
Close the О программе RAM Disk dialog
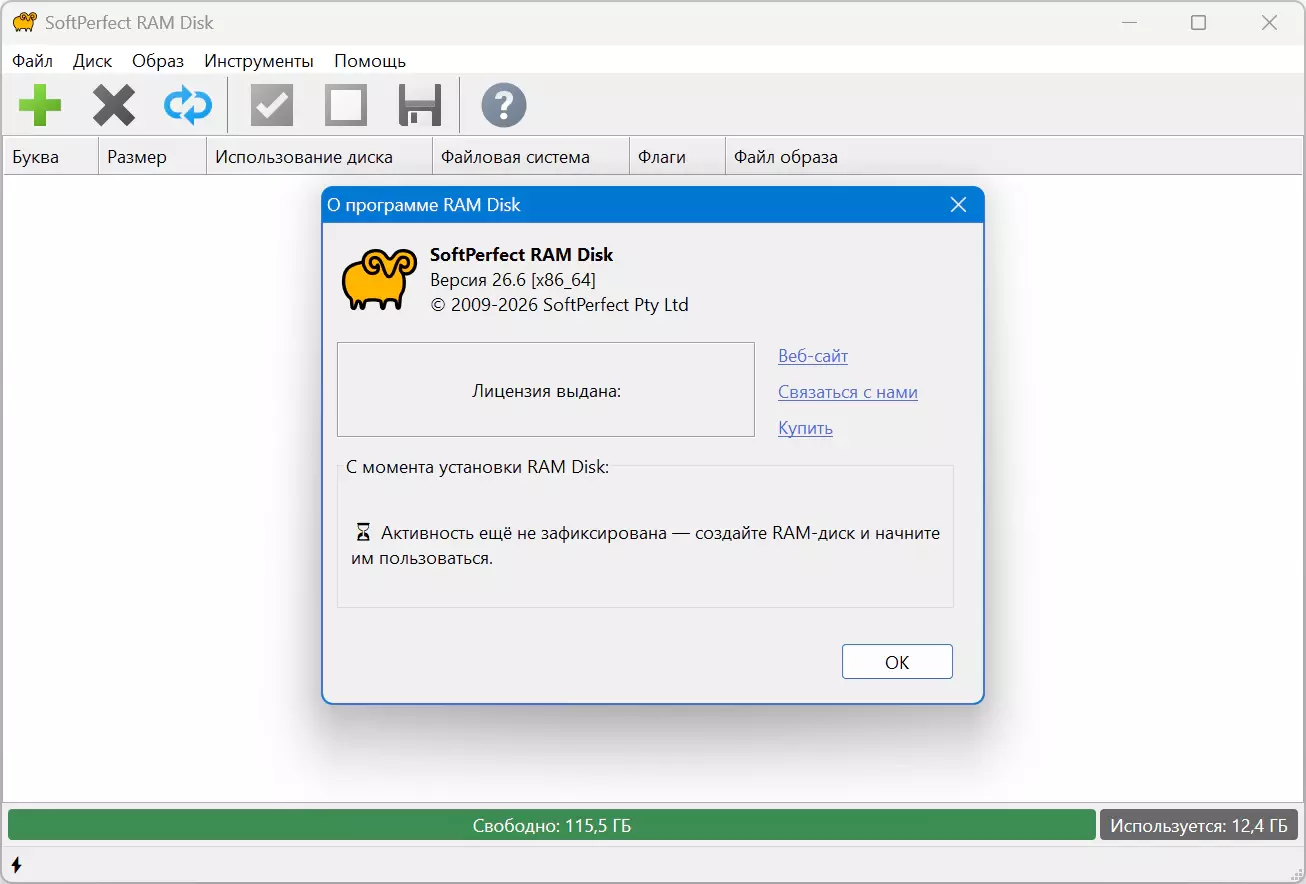click(958, 205)
